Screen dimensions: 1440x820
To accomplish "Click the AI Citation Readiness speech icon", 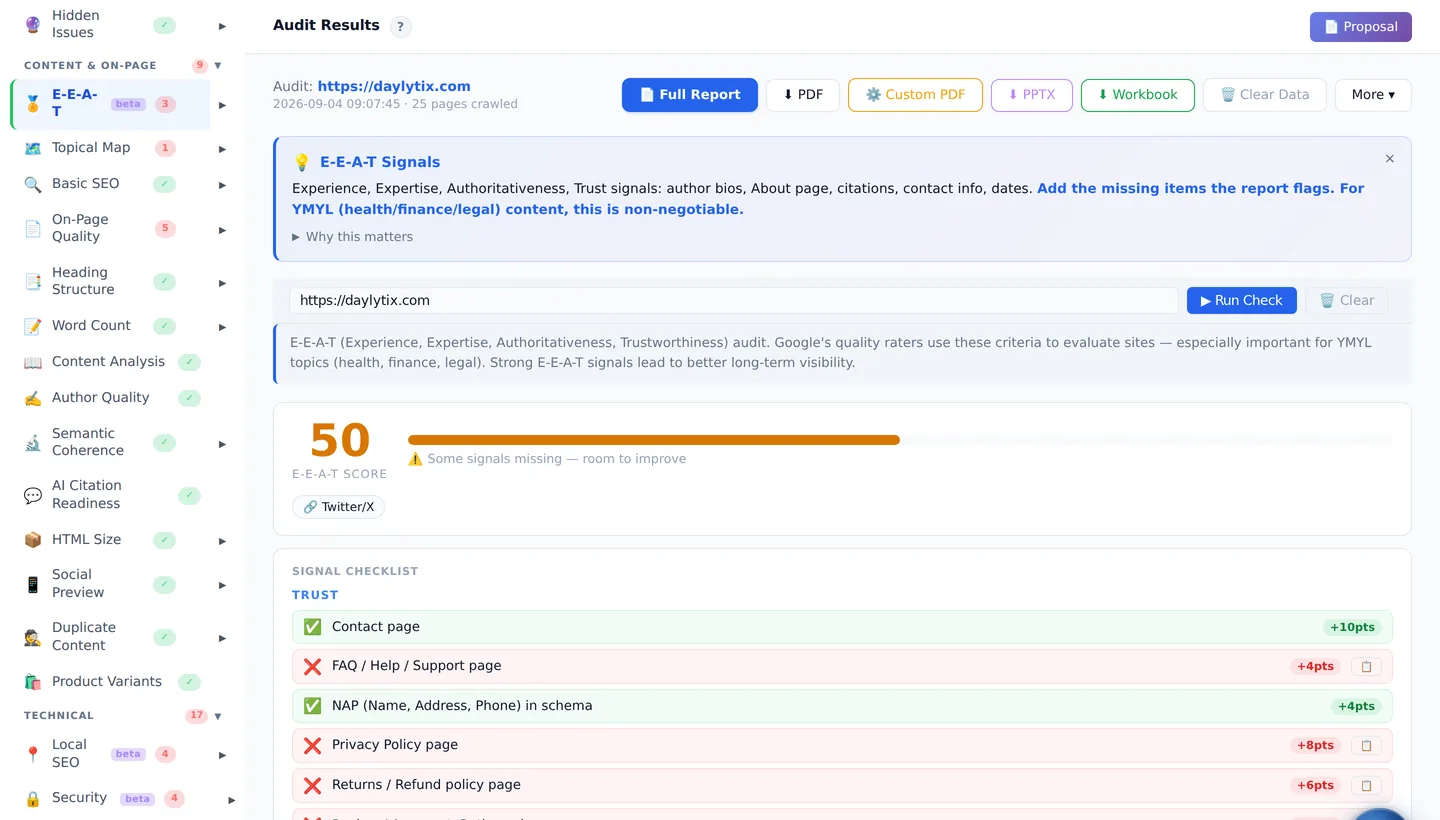I will pyautogui.click(x=33, y=495).
